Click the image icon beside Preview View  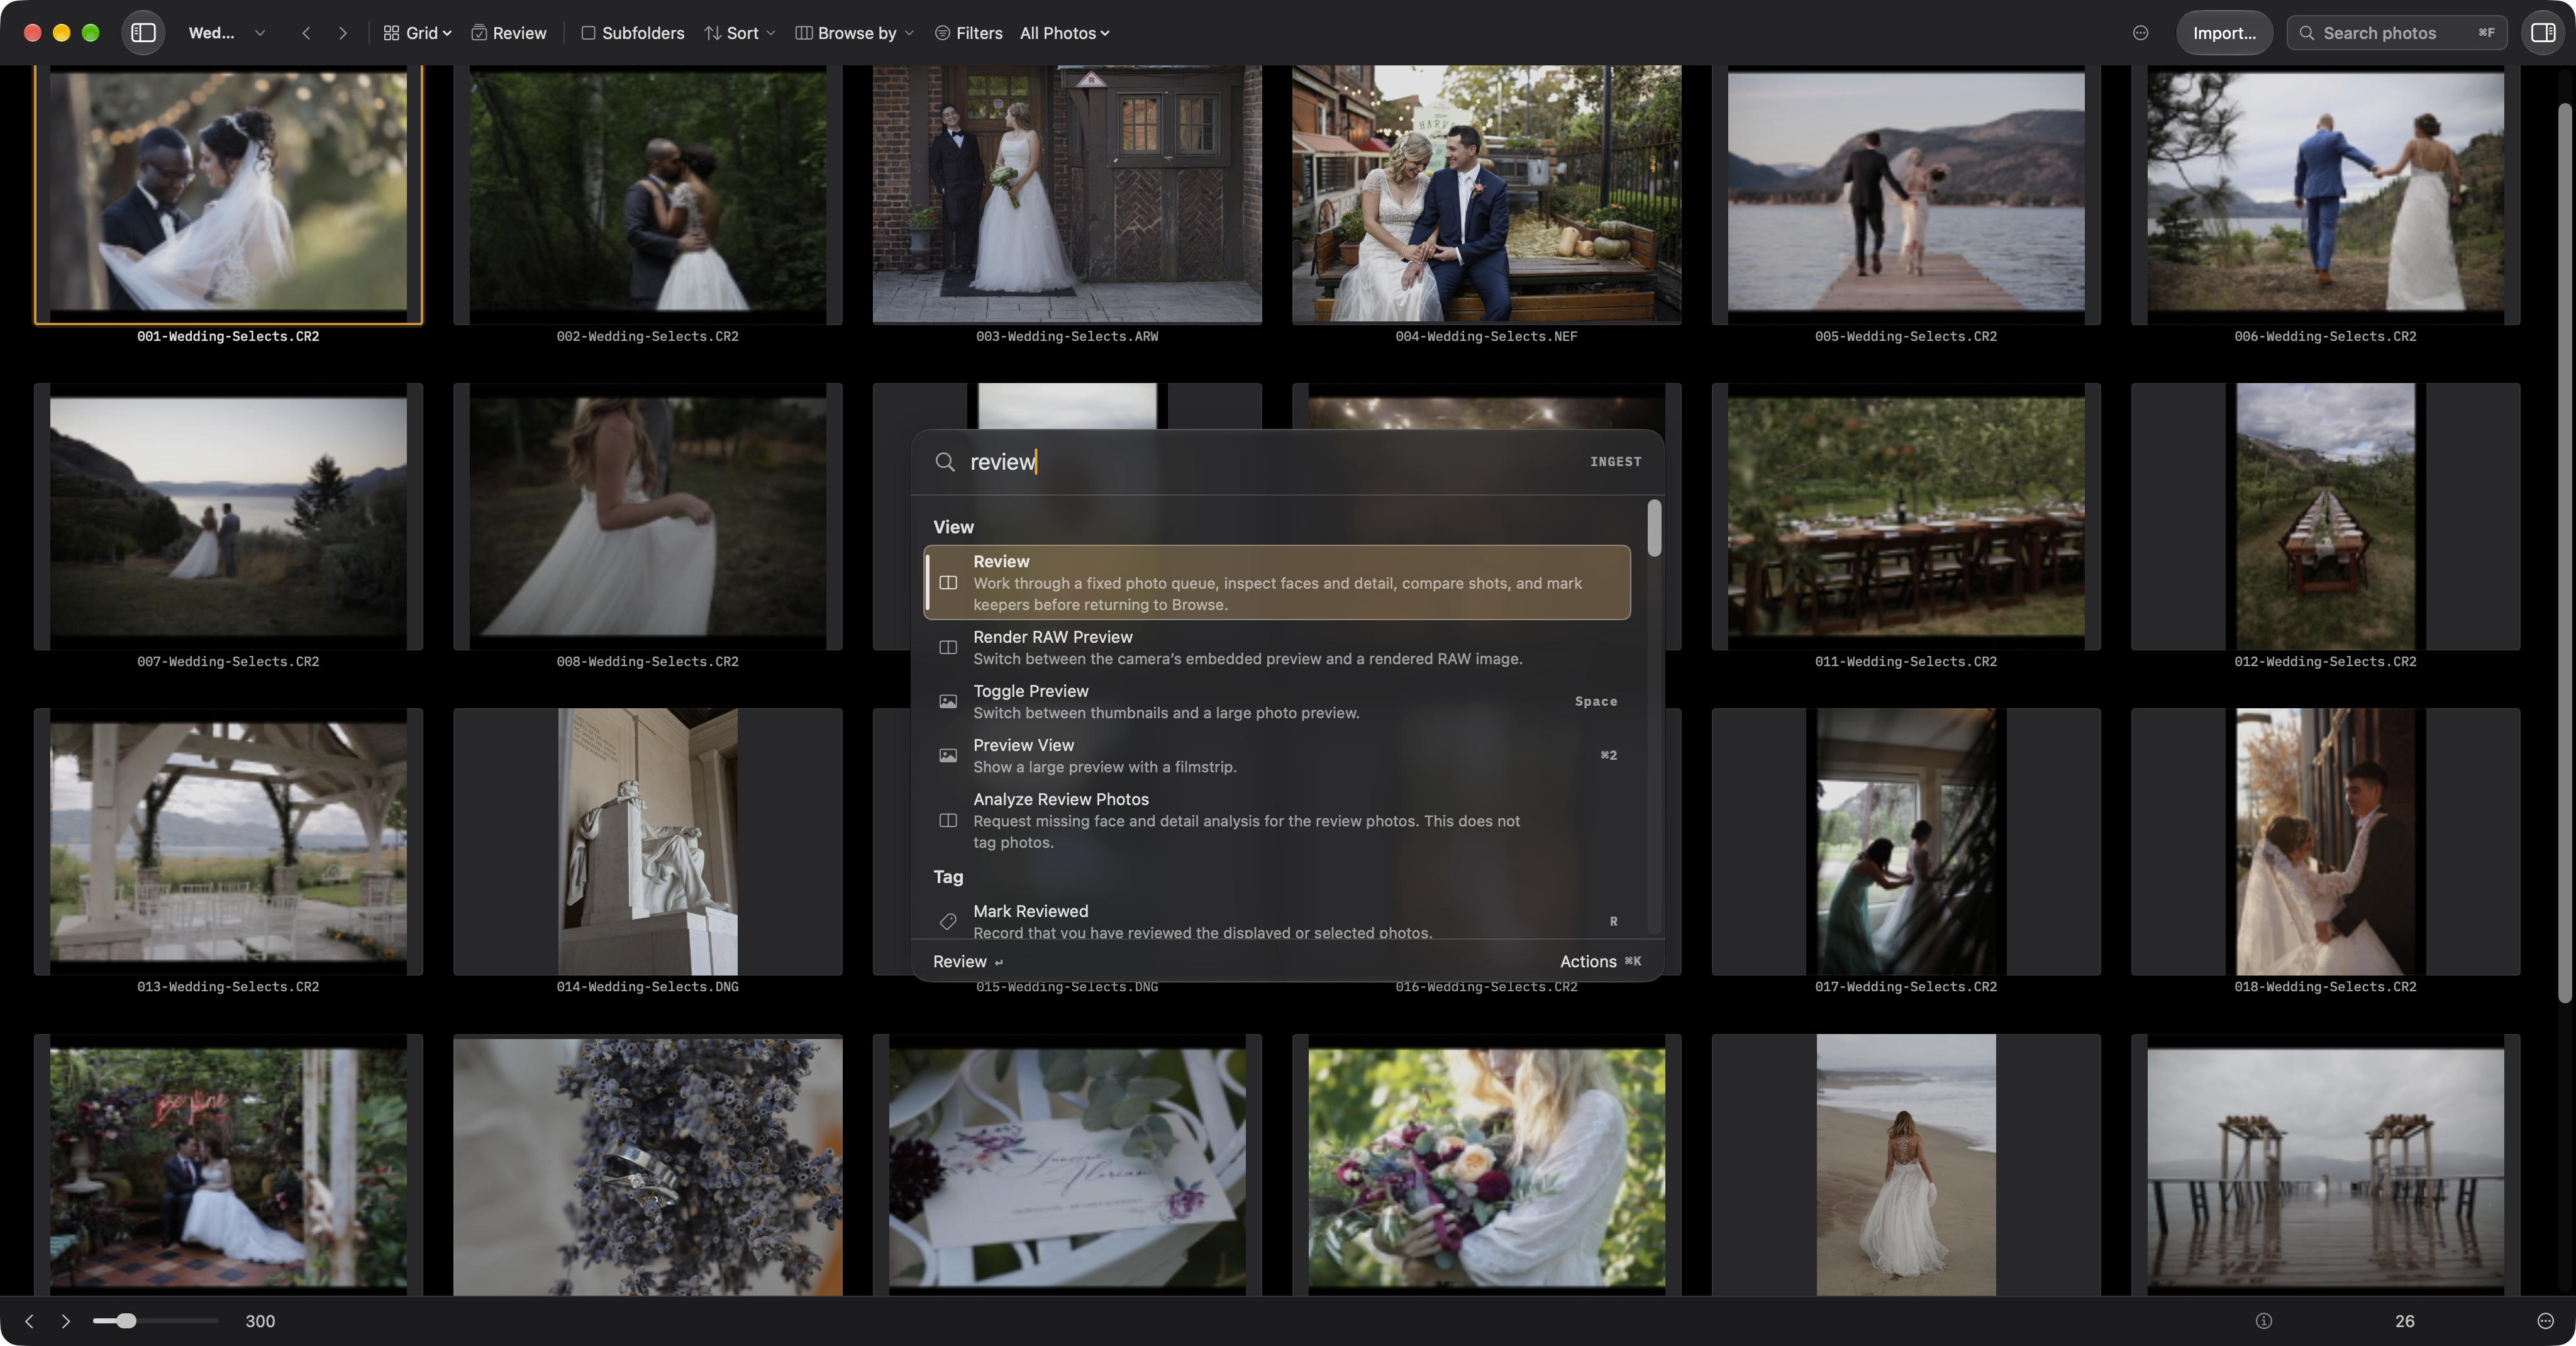[x=948, y=755]
